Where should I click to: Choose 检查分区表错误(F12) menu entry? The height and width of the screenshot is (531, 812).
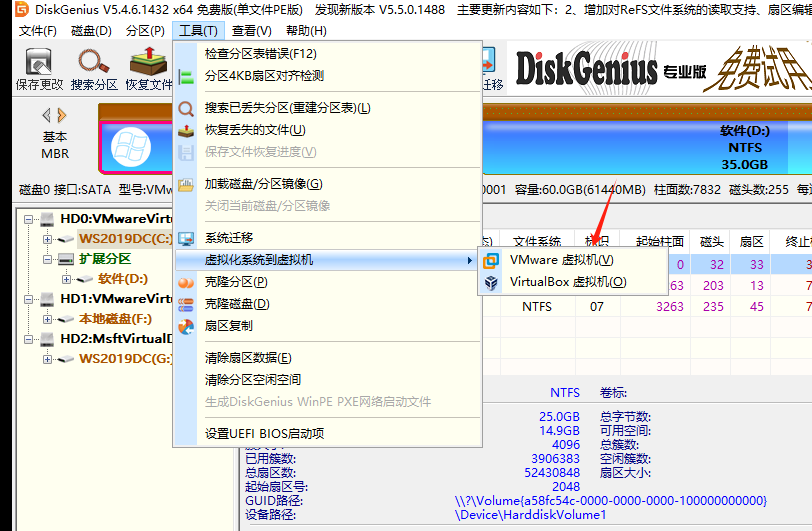point(328,54)
